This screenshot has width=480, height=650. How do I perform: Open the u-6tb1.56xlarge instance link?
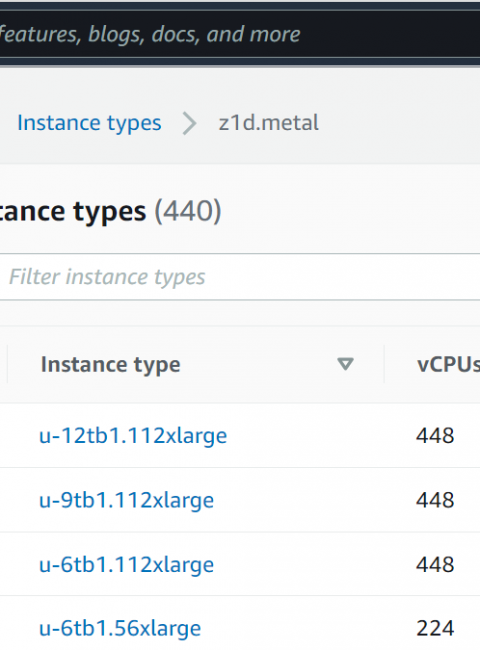[x=120, y=628]
